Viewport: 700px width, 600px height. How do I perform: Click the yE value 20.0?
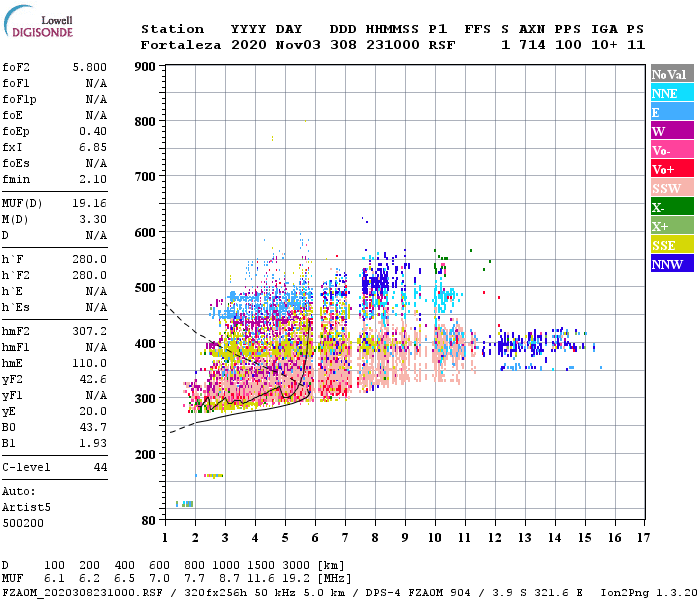93,412
